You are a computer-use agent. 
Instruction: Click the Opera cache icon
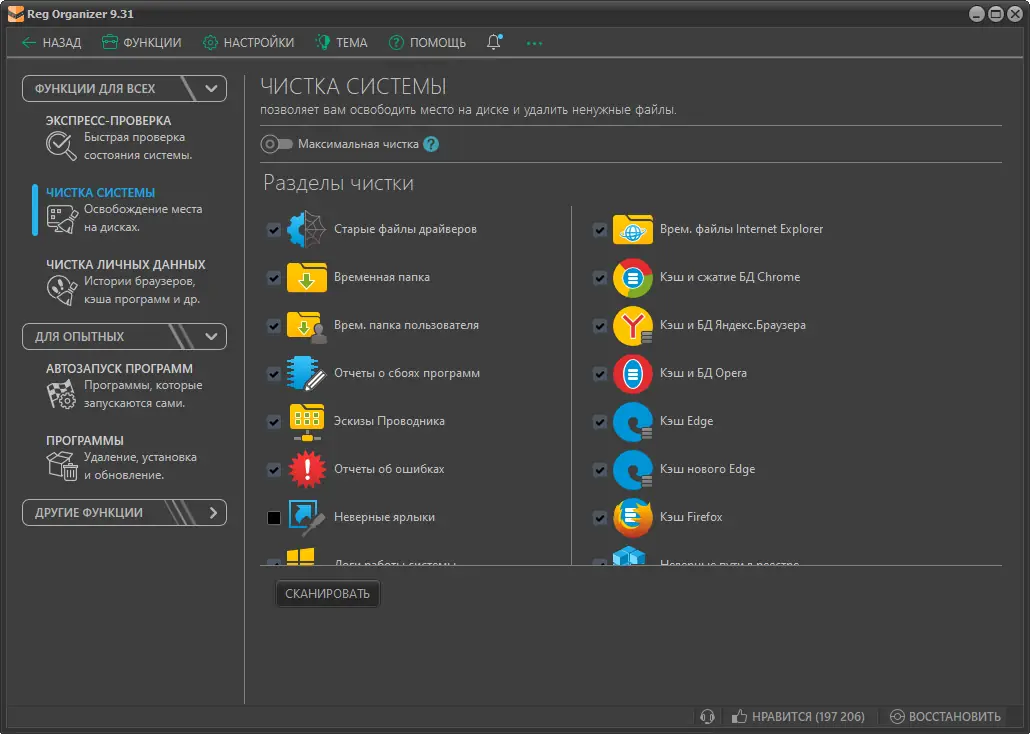point(632,373)
